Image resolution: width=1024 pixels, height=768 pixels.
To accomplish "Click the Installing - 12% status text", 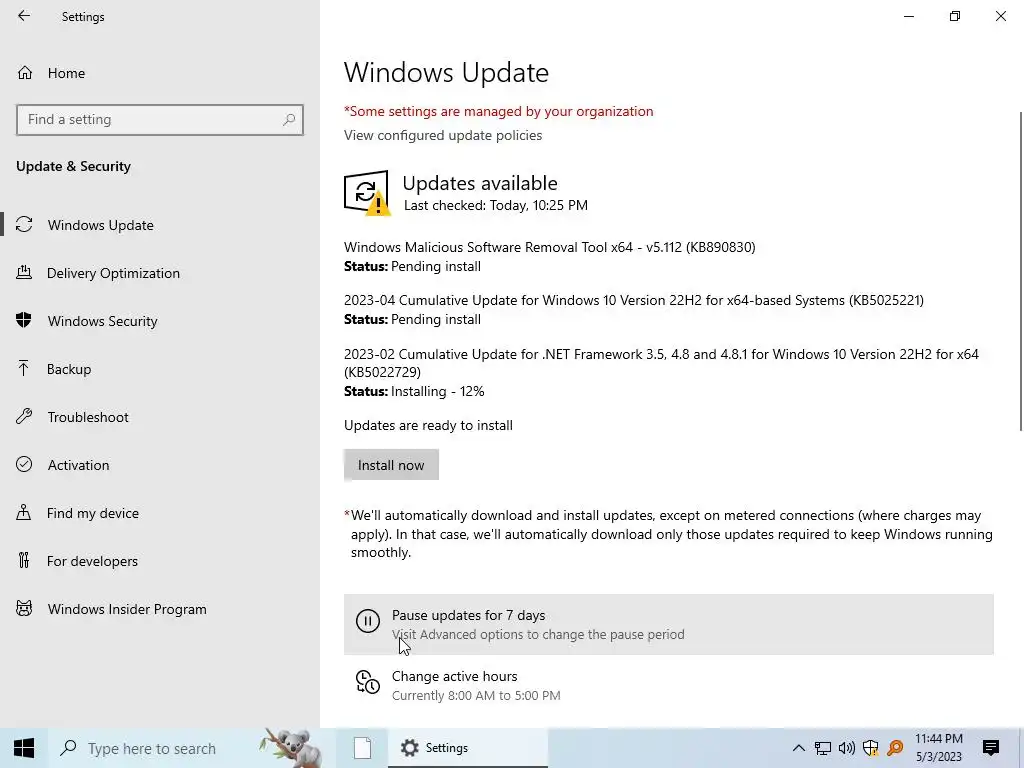I will [438, 392].
